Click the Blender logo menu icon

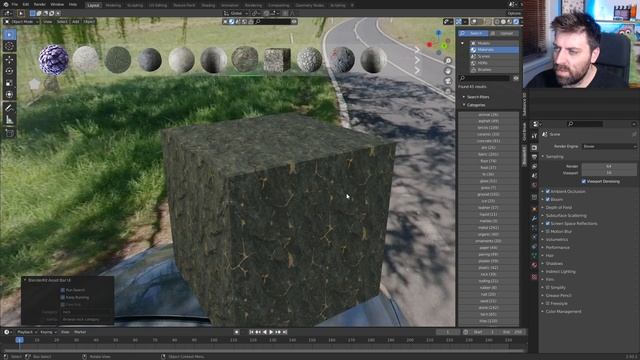pos(5,4)
